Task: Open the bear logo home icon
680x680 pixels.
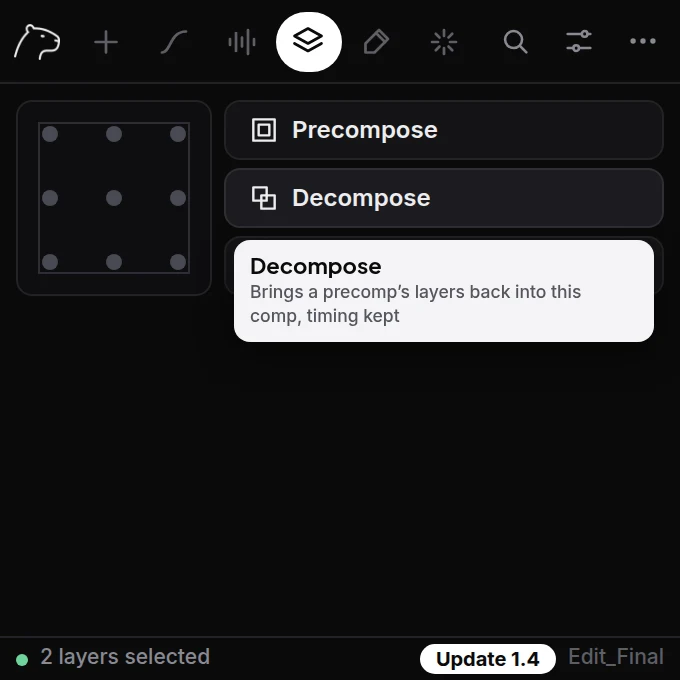Action: pos(37,42)
